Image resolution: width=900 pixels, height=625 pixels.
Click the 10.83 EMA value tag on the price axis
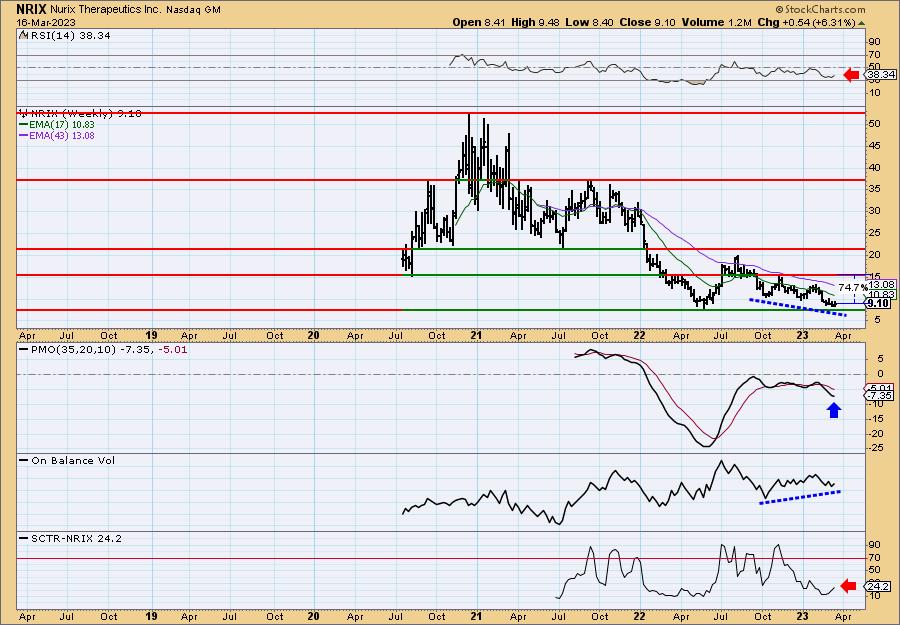pyautogui.click(x=881, y=294)
